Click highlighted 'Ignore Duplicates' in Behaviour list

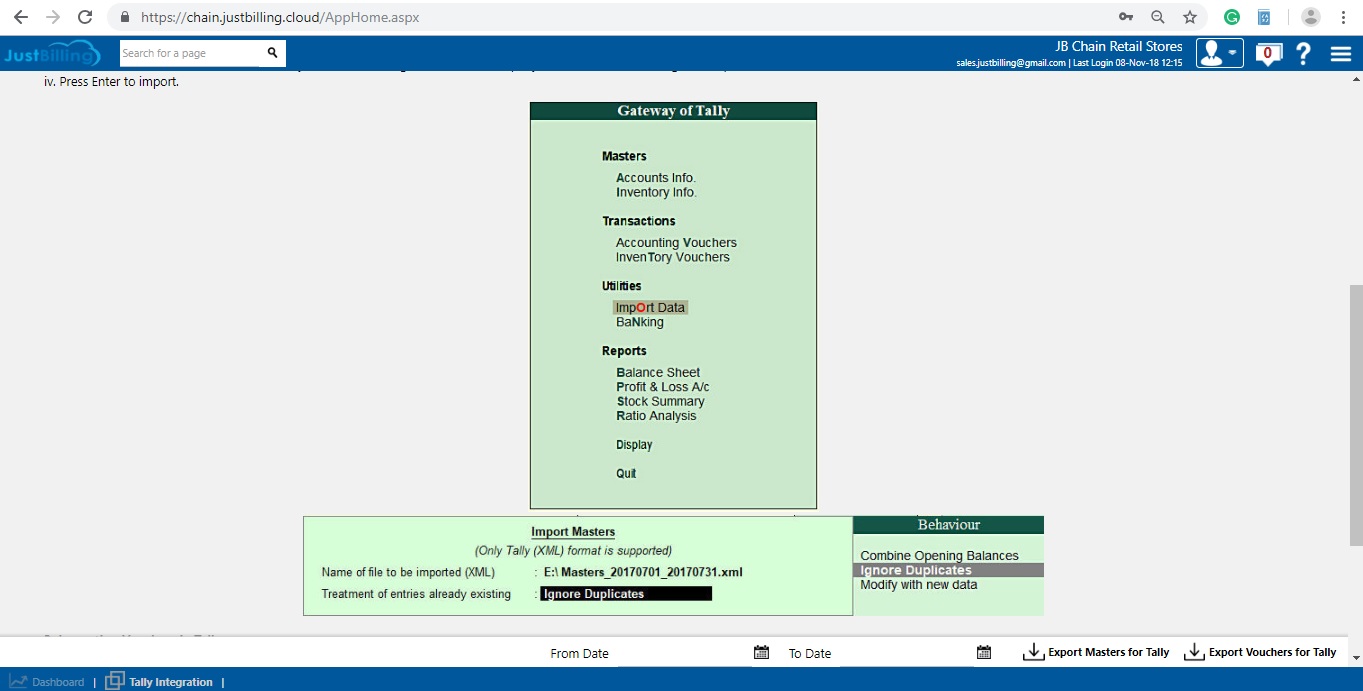coord(948,570)
